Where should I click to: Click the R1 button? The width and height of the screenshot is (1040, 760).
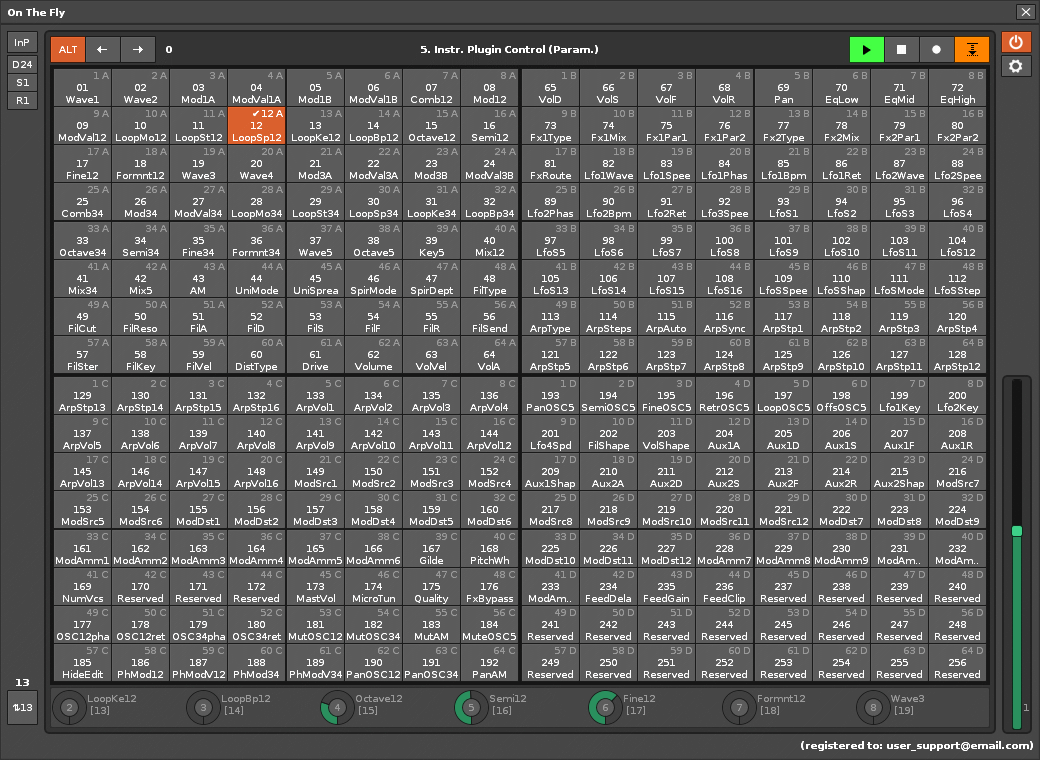click(x=22, y=100)
